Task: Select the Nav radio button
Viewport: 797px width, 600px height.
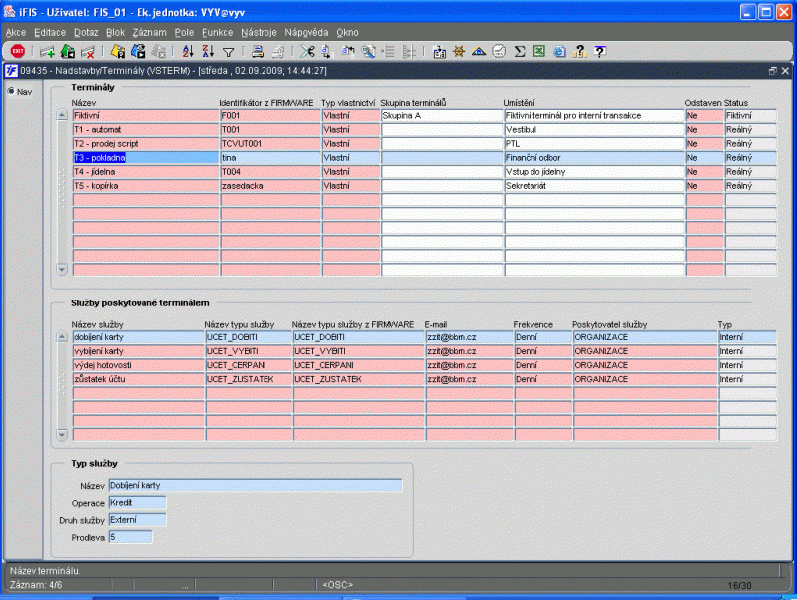Action: (11, 91)
